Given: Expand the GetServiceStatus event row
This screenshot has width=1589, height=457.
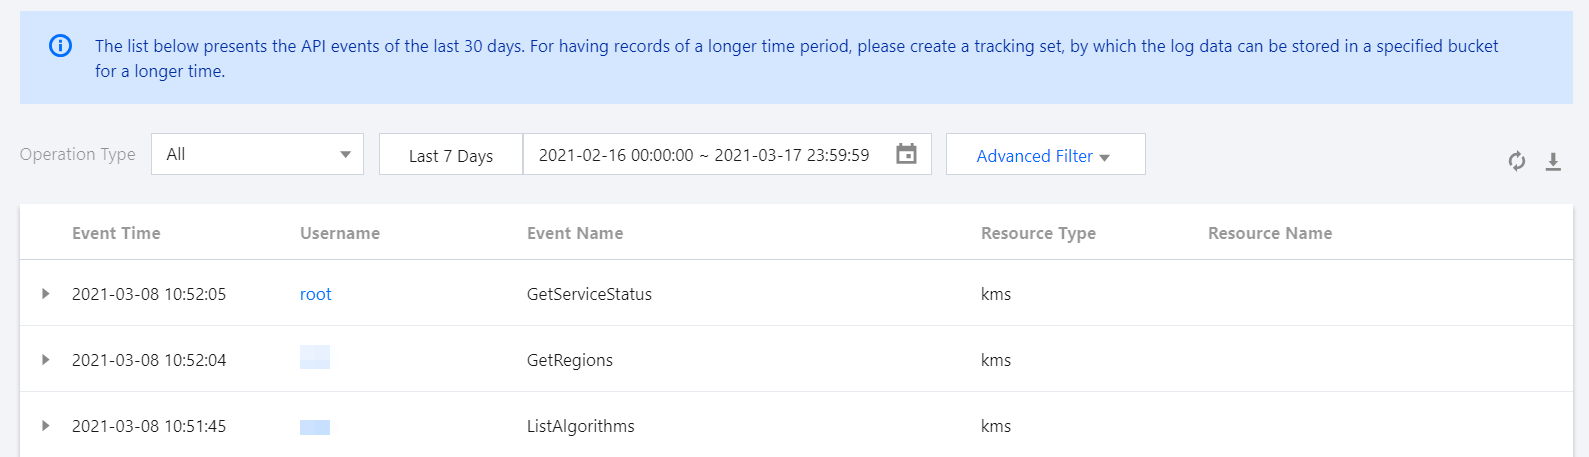Looking at the screenshot, I should (x=46, y=294).
